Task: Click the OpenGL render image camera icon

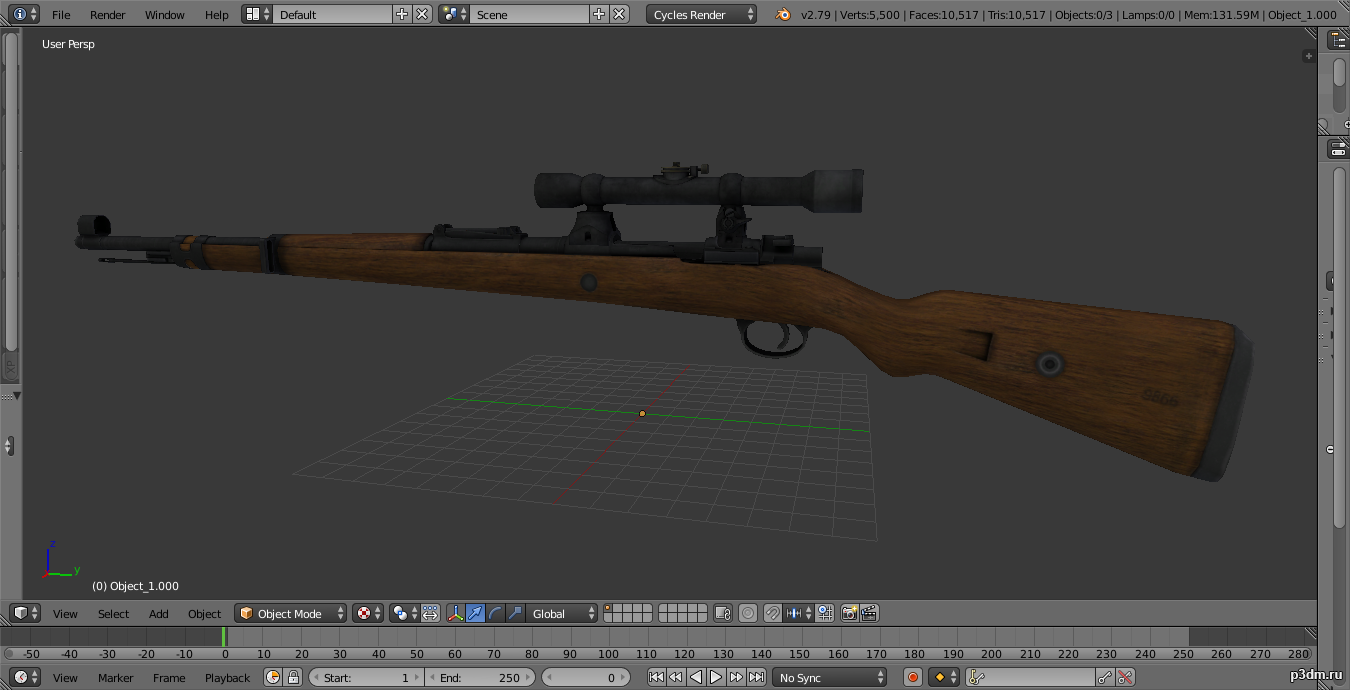Action: [x=849, y=613]
